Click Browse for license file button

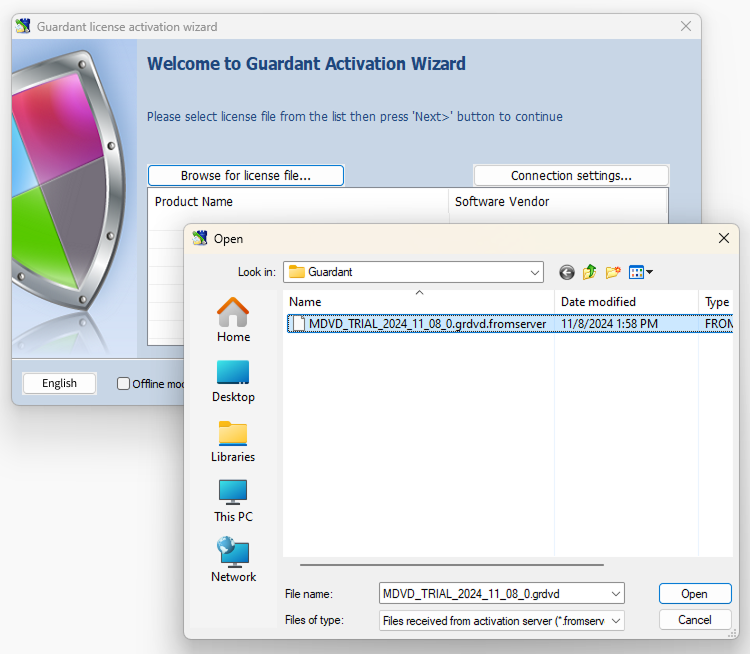coord(246,176)
